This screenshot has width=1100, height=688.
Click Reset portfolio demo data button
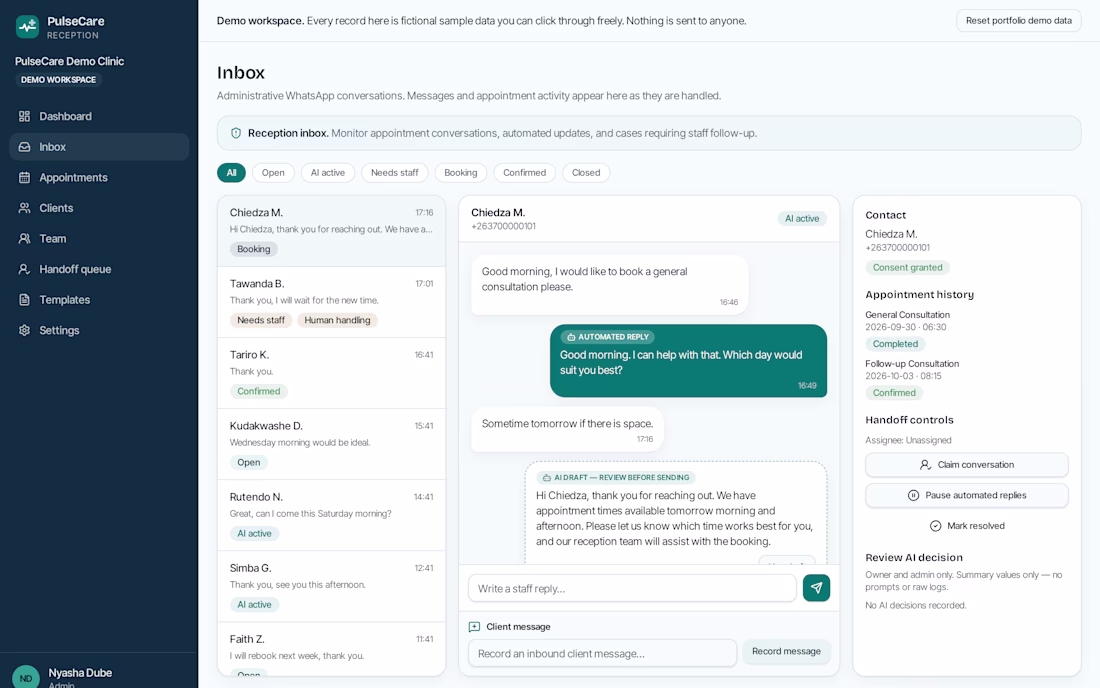coord(1019,21)
